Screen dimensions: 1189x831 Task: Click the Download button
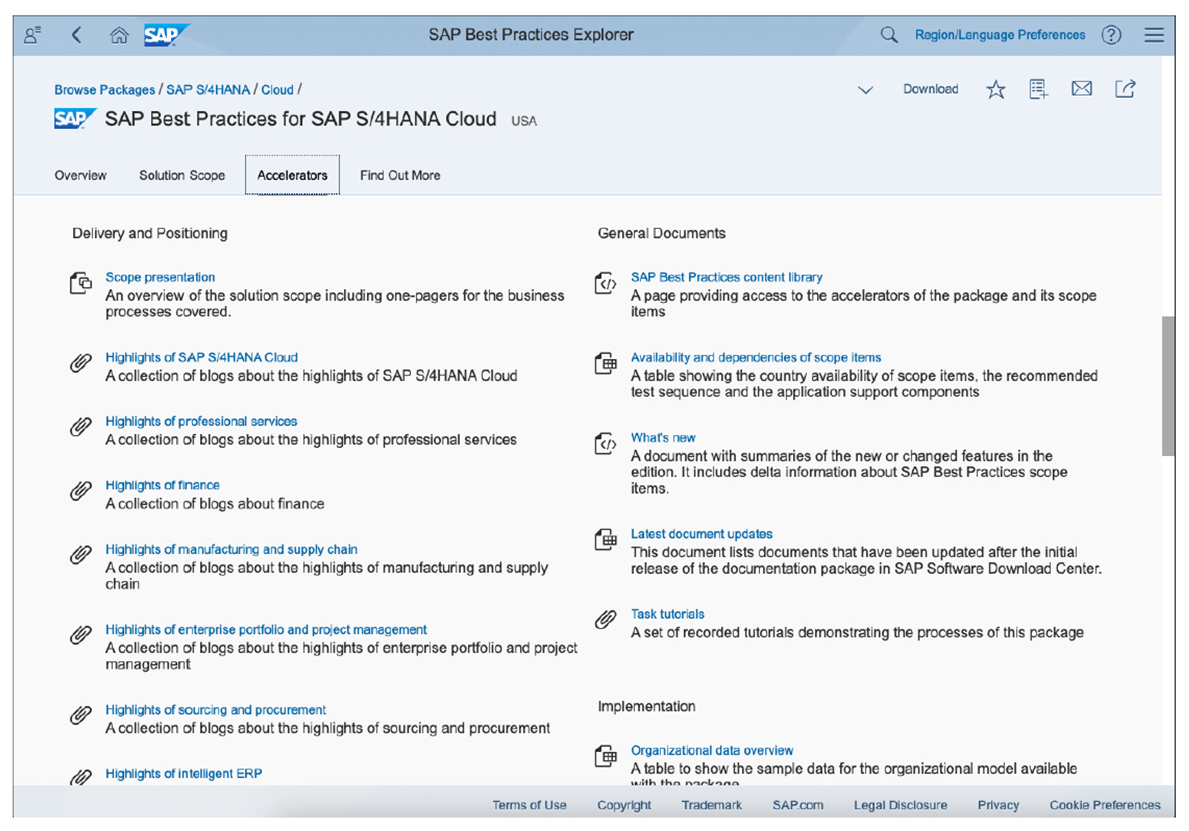930,89
